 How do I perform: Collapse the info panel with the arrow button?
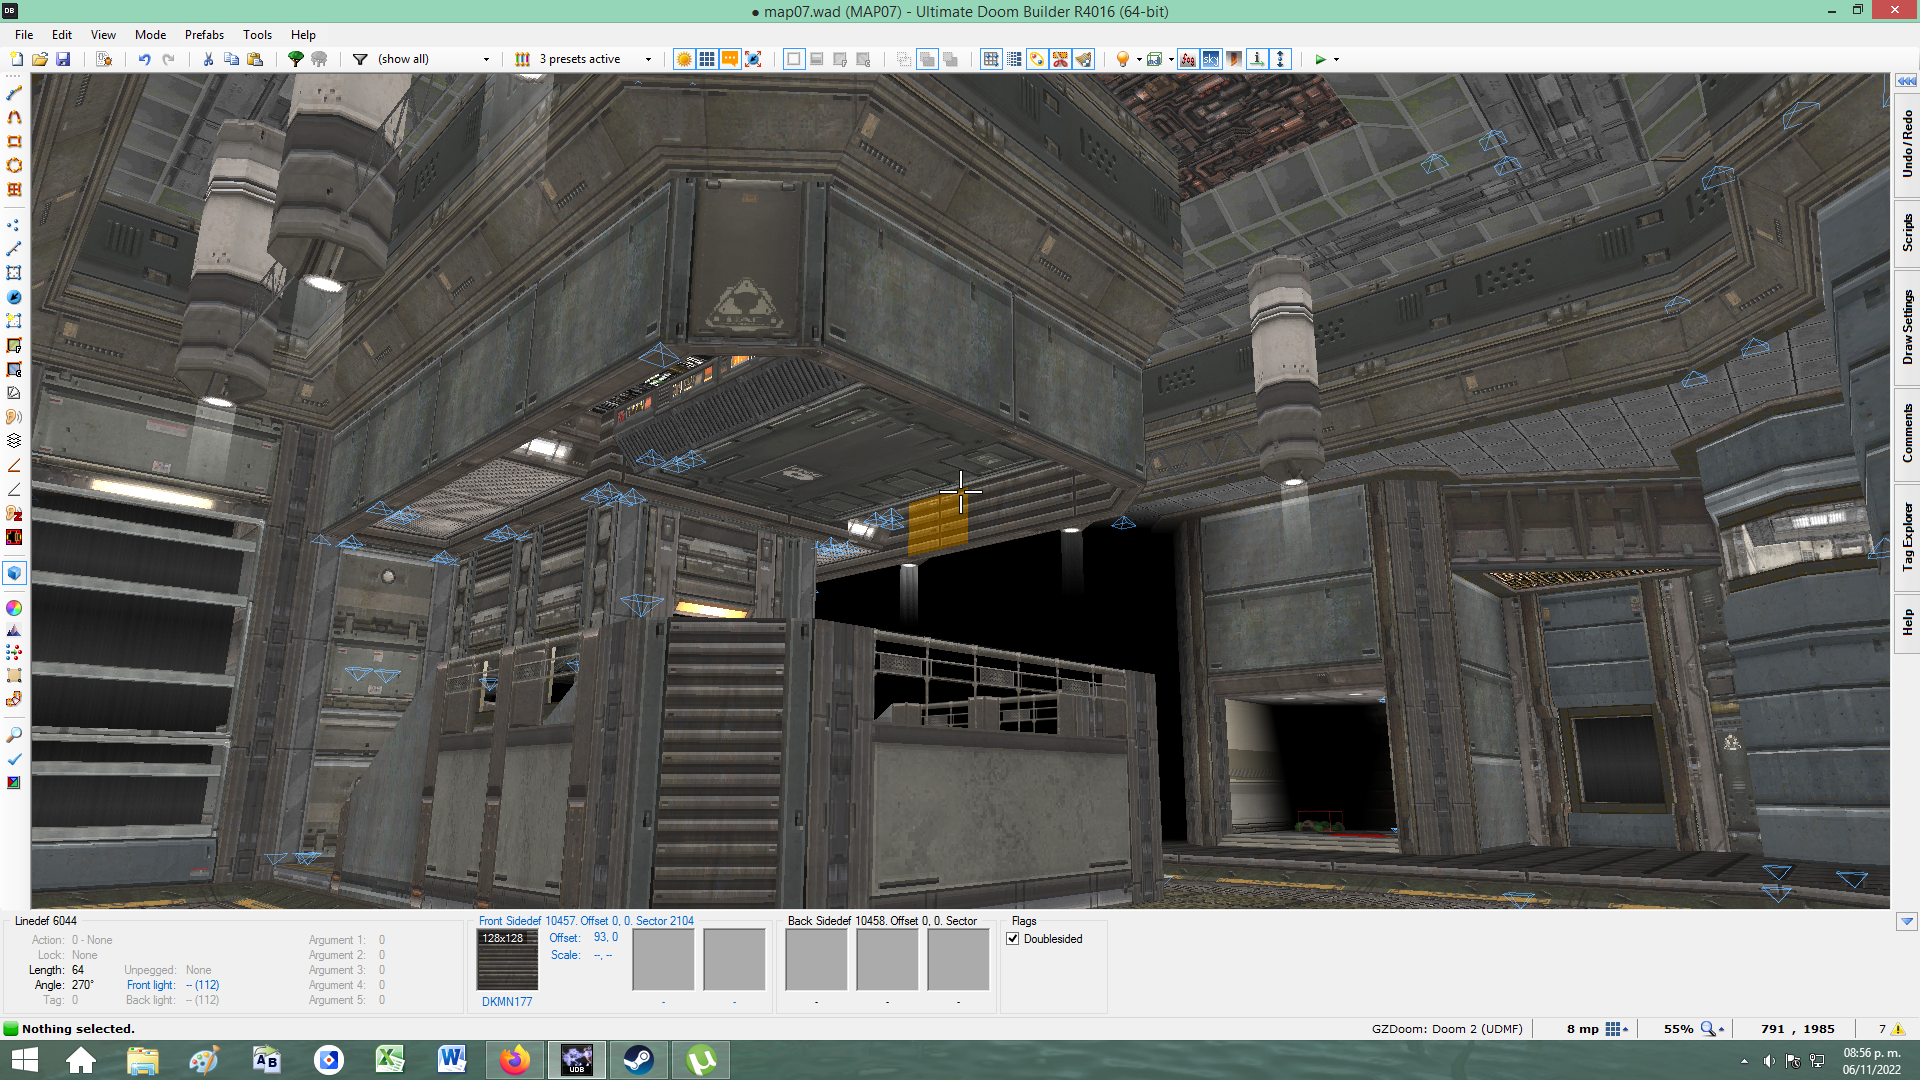coord(1906,921)
